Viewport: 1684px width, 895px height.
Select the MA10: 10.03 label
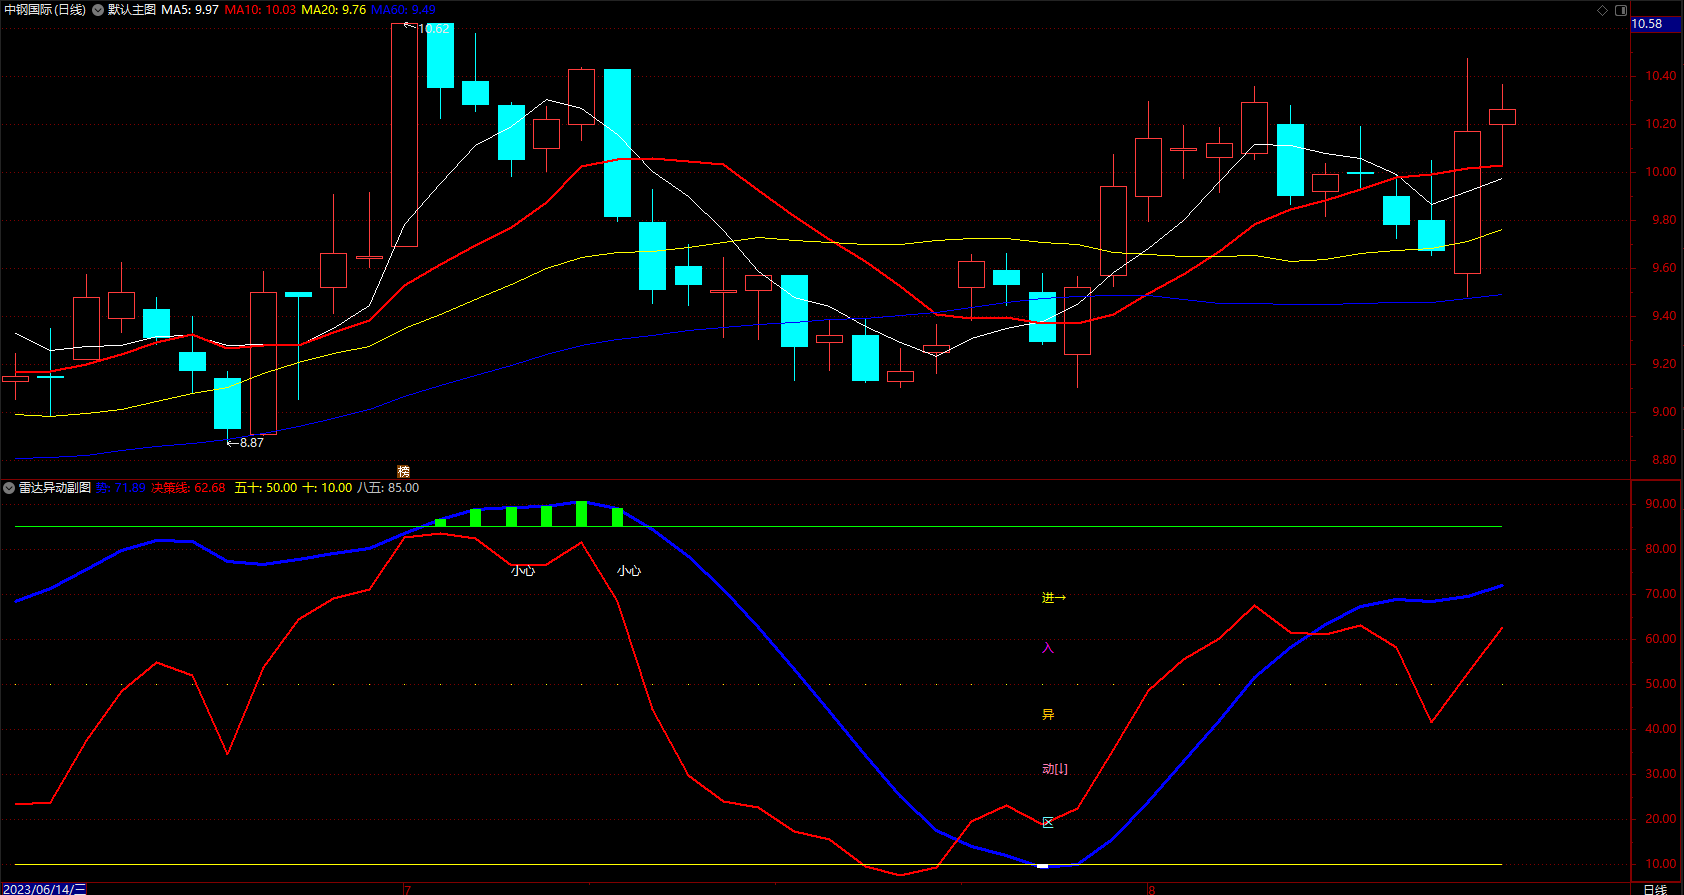(260, 10)
